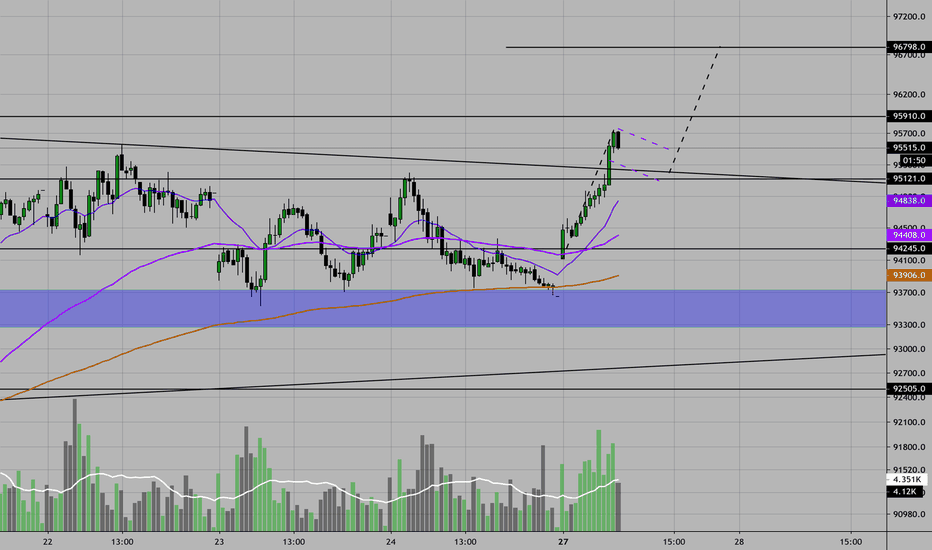This screenshot has width=932, height=550.
Task: Click the 95910.0 horizontal line price label
Action: (909, 116)
